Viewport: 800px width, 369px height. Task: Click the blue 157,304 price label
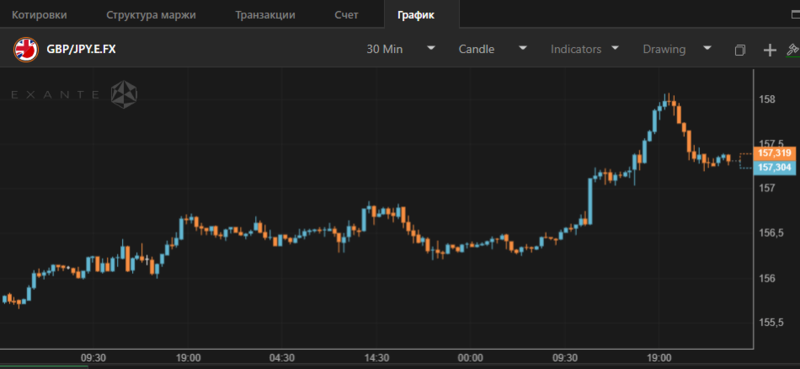(x=774, y=167)
